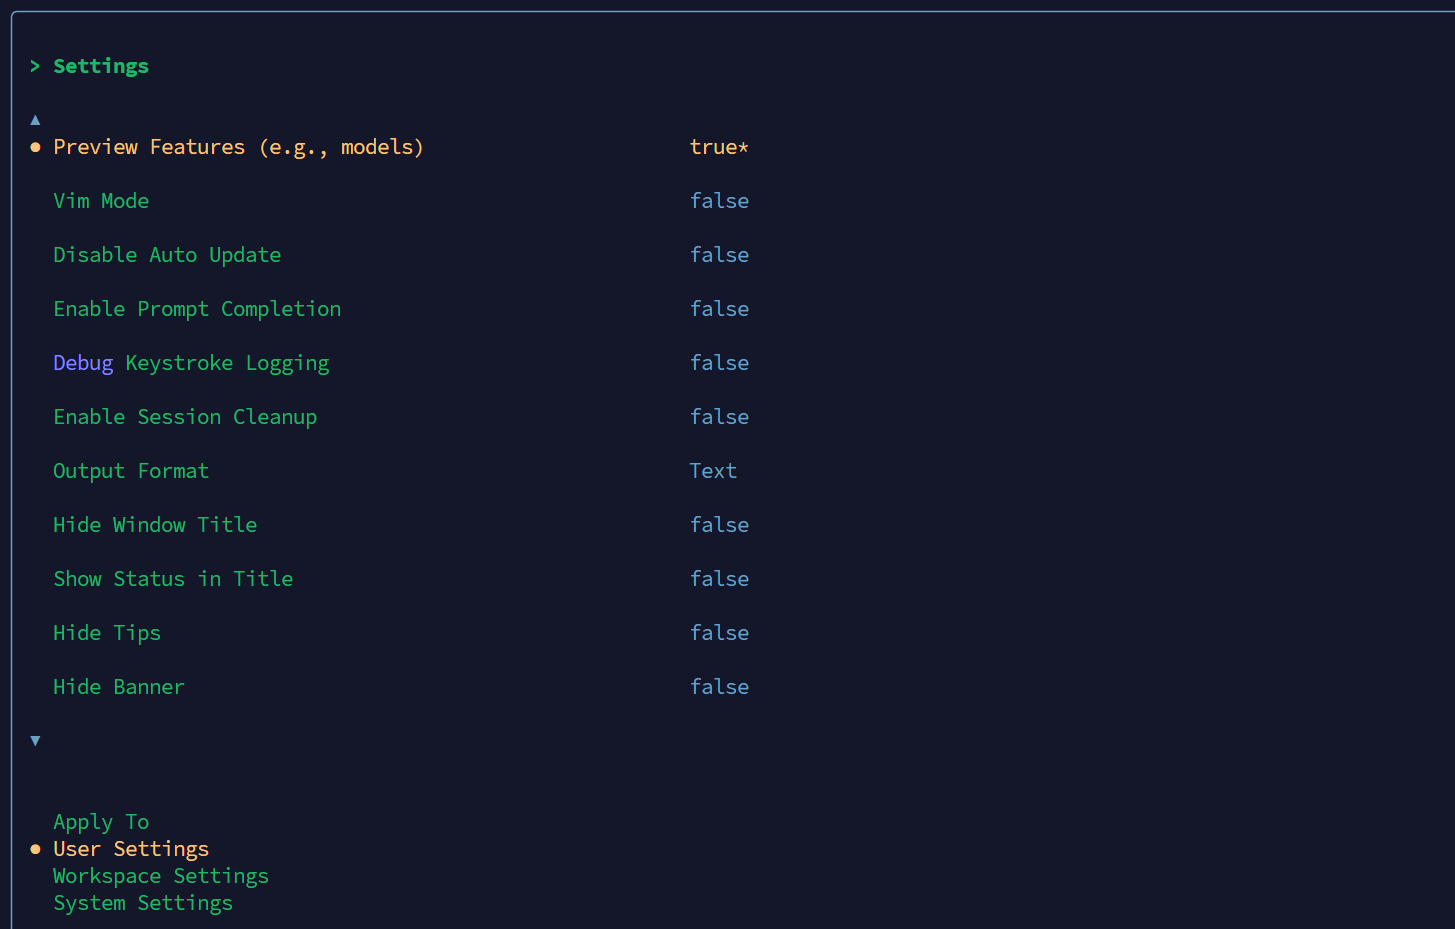Click the upward scroll triangle

(35, 119)
